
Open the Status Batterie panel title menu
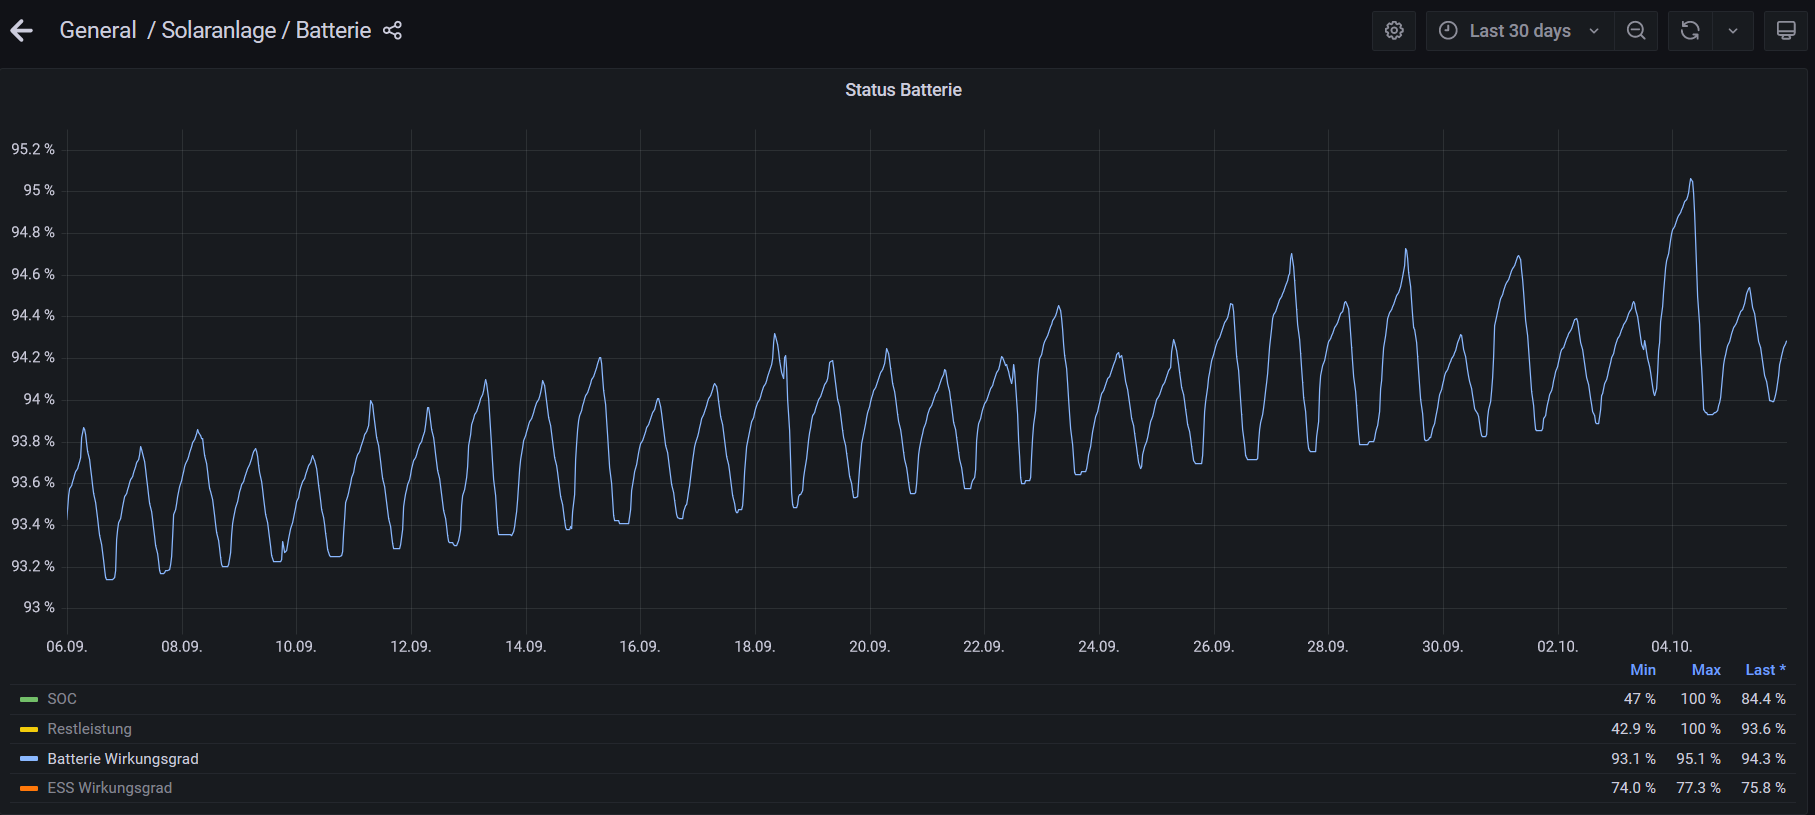click(903, 90)
